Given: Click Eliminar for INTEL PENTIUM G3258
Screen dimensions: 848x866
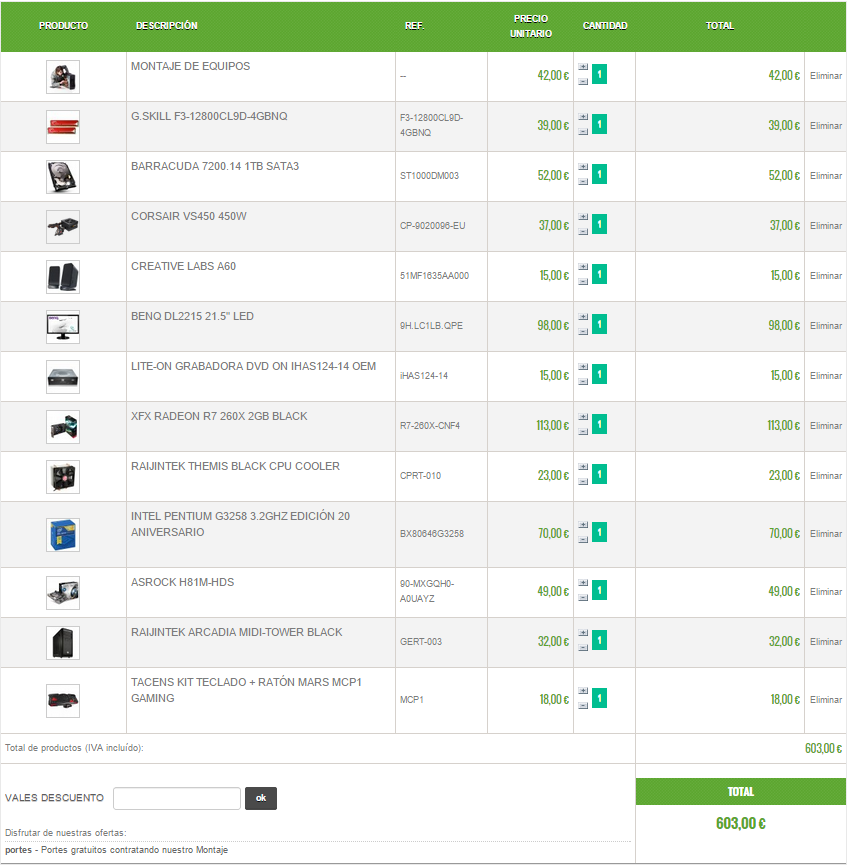Looking at the screenshot, I should click(x=826, y=534).
